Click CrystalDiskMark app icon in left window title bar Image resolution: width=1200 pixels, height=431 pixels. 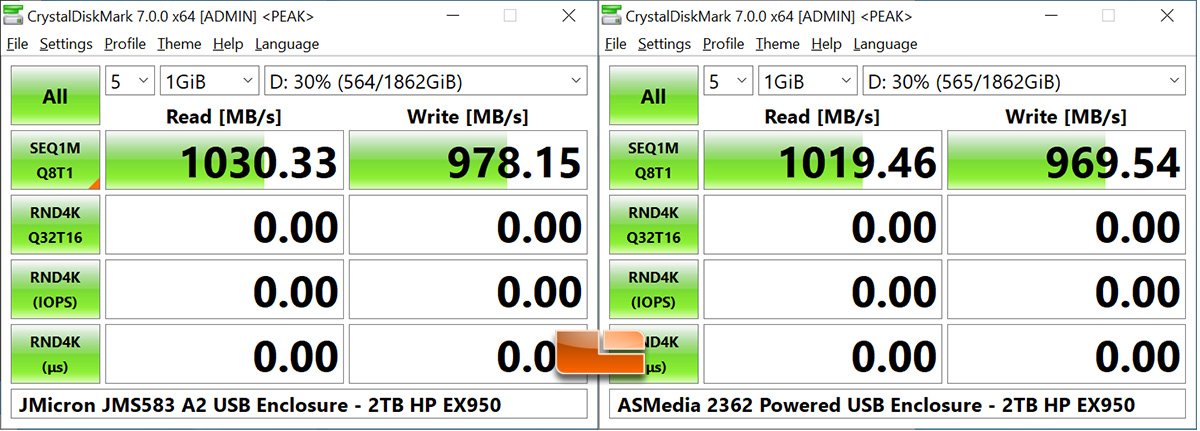(14, 16)
